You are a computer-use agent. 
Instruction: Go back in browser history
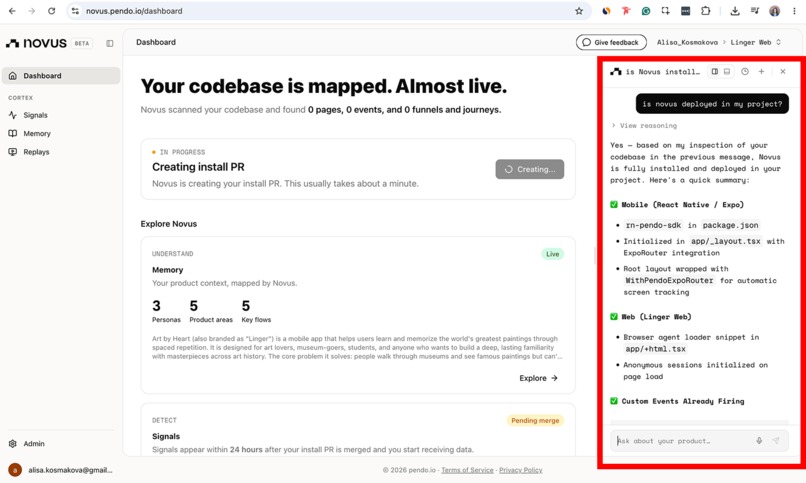click(12, 11)
